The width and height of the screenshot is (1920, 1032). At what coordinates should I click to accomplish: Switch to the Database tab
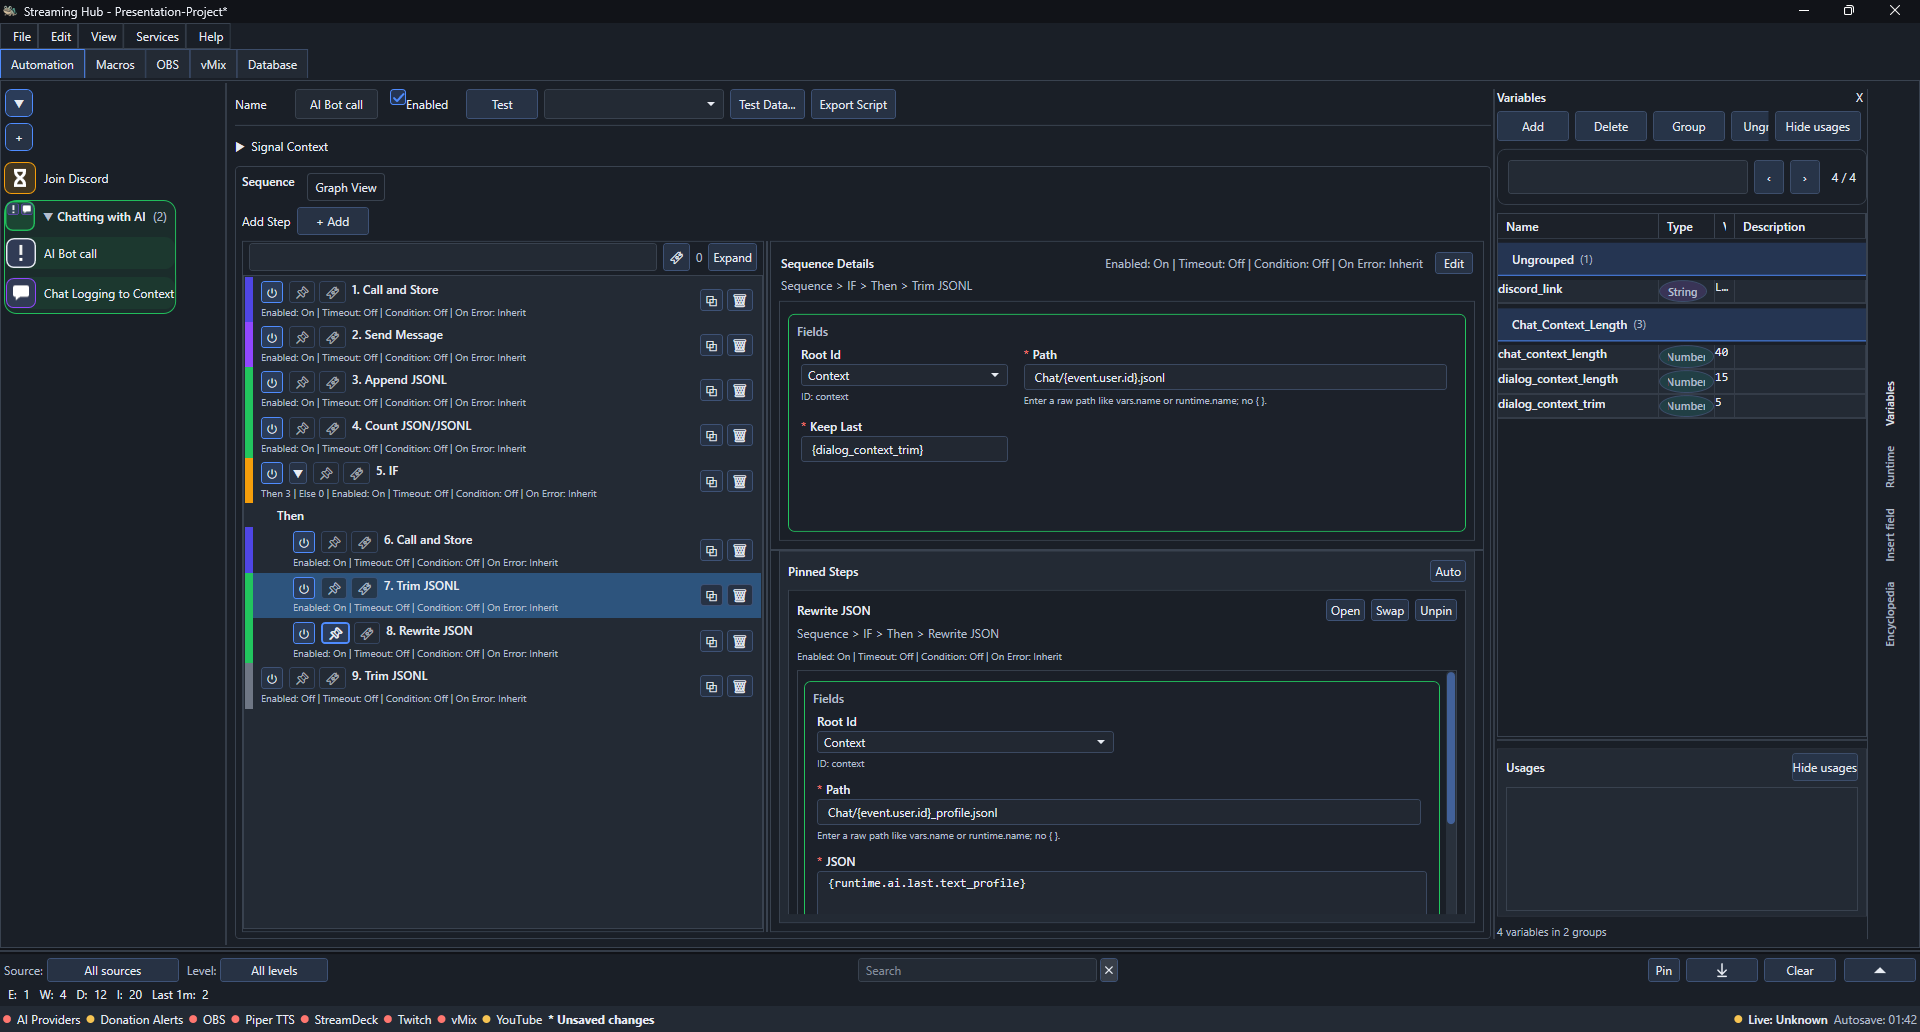272,65
